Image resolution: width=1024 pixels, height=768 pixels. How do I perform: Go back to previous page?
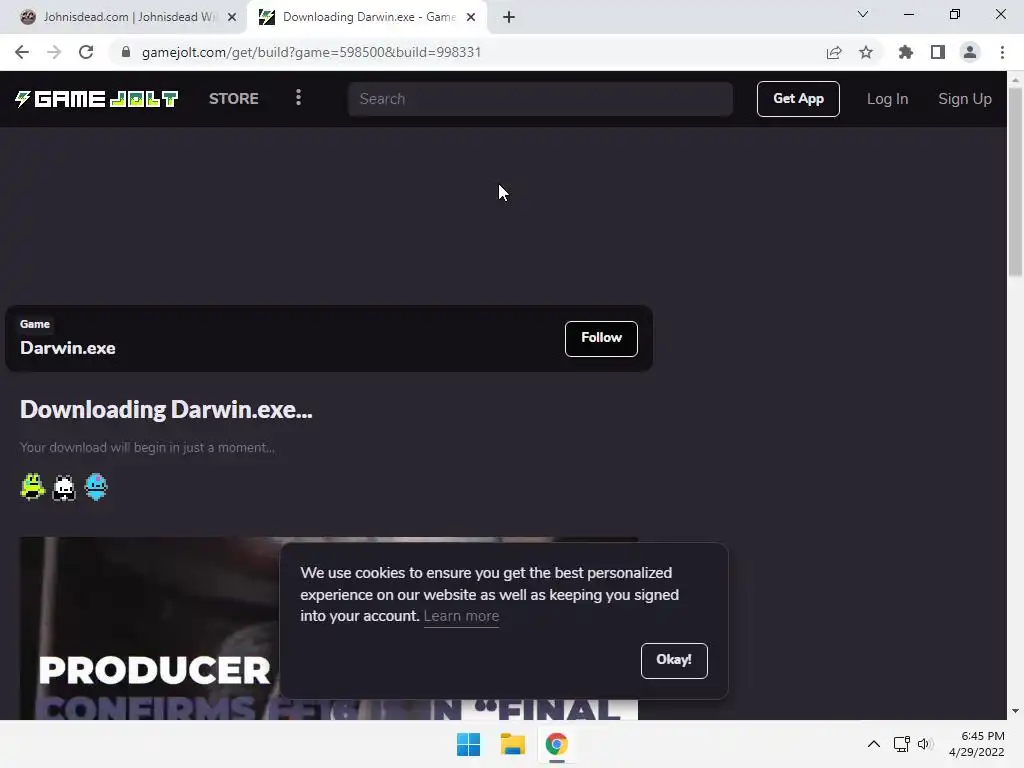pos(22,52)
